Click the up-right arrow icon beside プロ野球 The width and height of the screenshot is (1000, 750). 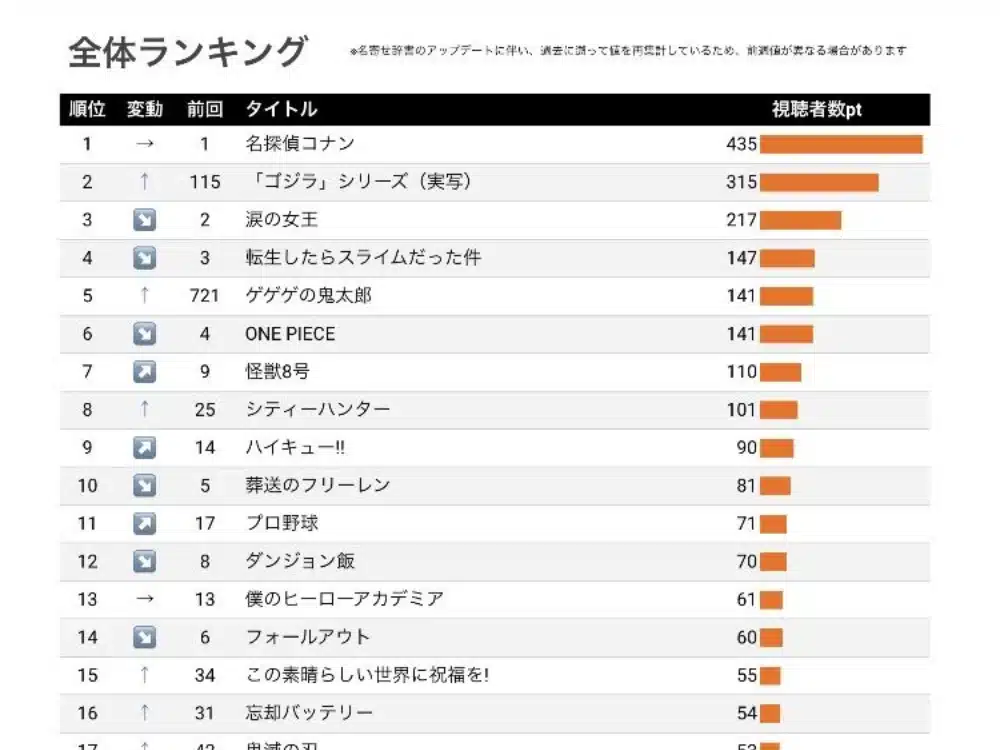(x=144, y=523)
